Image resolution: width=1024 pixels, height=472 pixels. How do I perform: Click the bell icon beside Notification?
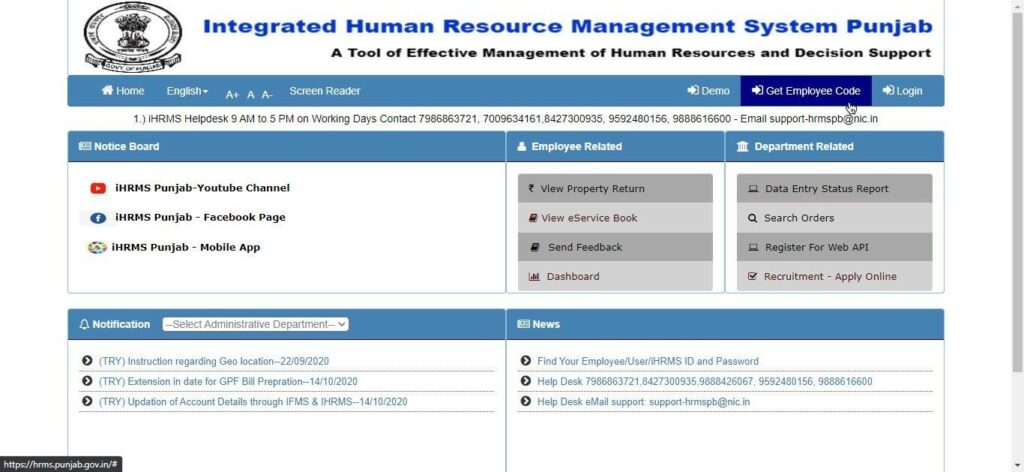click(84, 324)
